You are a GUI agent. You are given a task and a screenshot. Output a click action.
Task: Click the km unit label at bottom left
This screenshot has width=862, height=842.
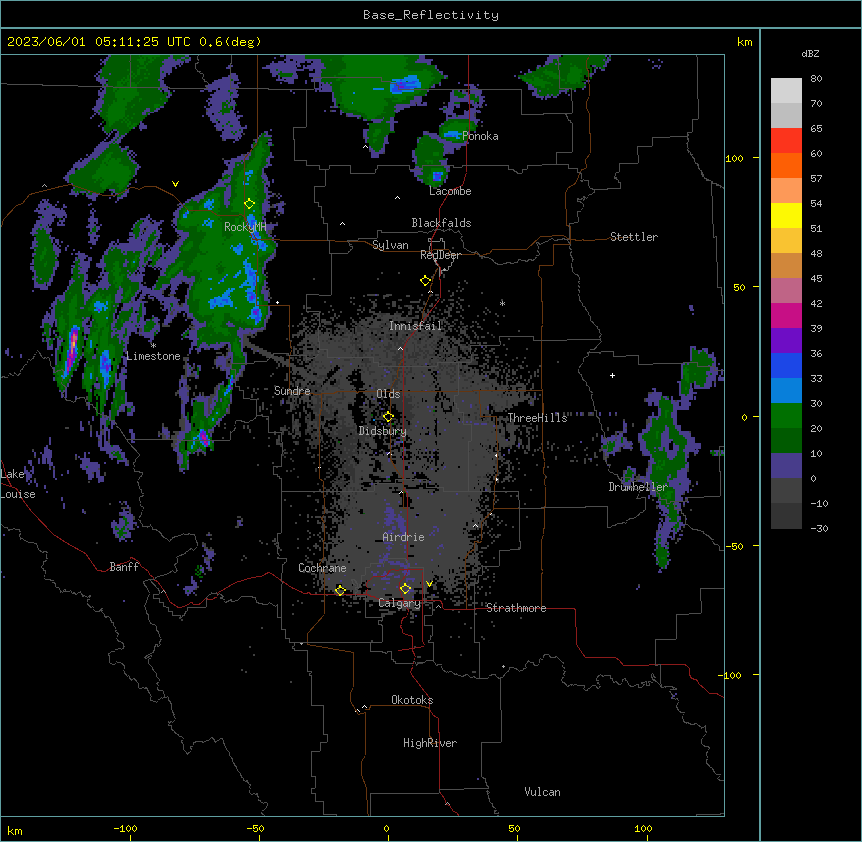pyautogui.click(x=15, y=830)
